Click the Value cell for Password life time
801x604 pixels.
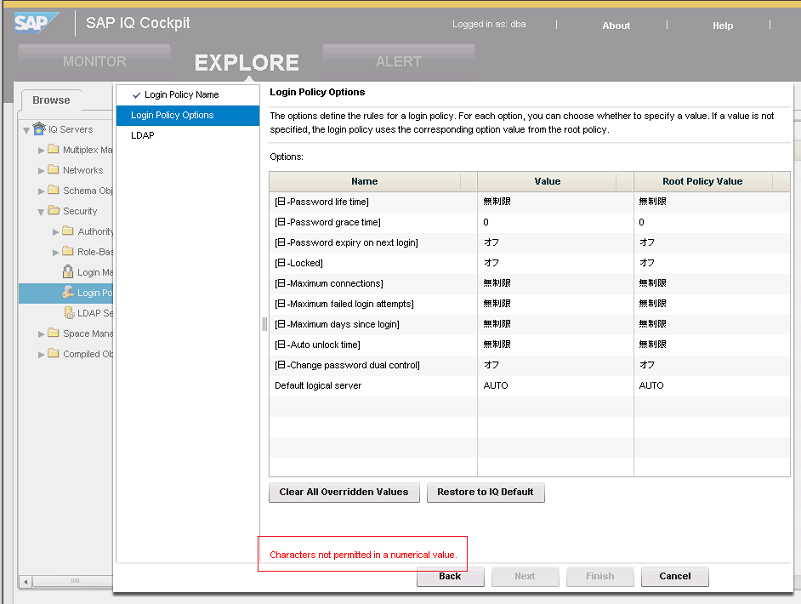point(555,202)
